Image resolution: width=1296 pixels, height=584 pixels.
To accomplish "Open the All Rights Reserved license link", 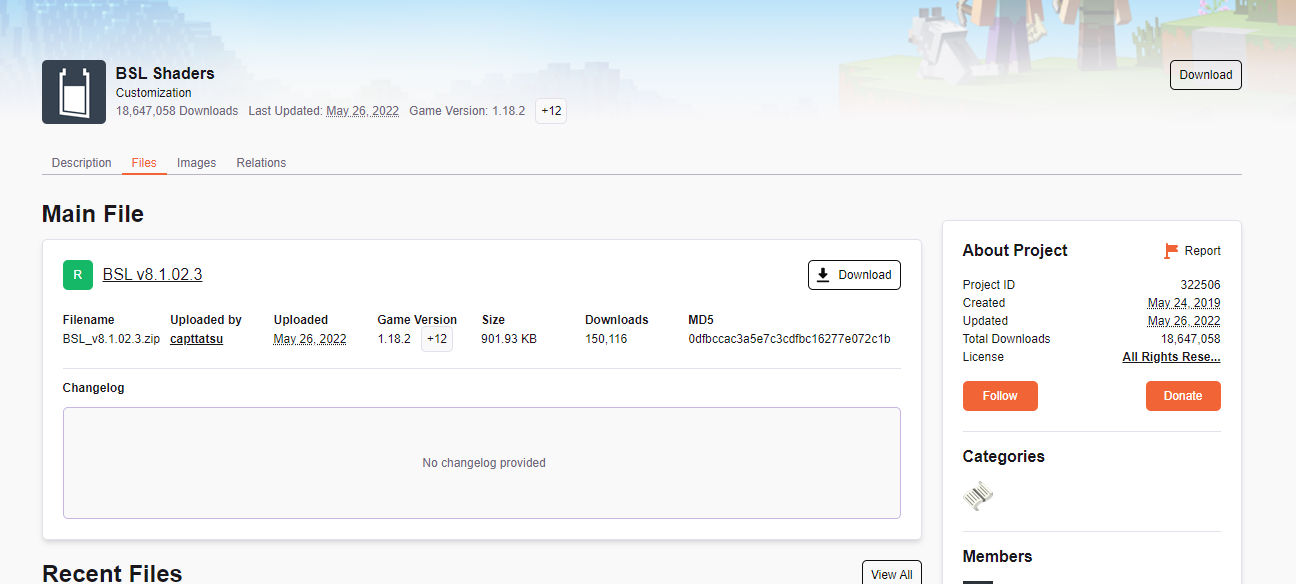I will pos(1171,357).
